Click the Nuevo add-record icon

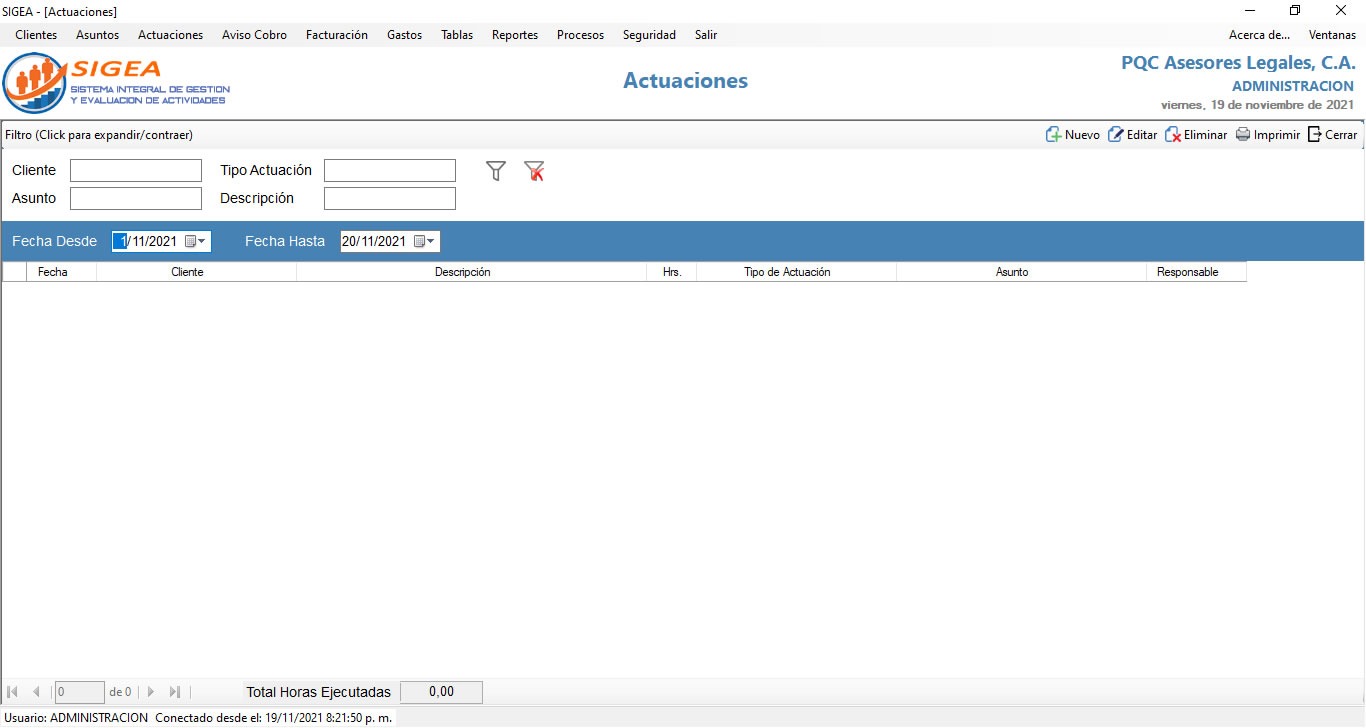(1053, 135)
